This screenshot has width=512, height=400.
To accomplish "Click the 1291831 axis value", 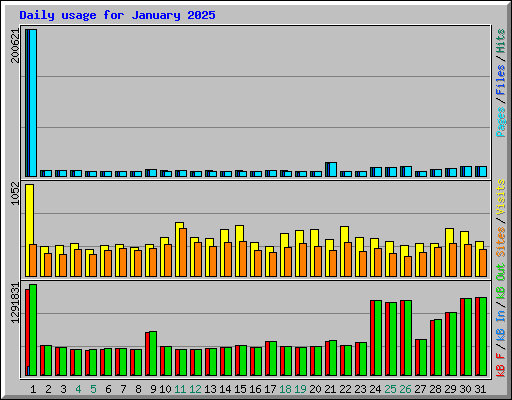I will click(x=15, y=303).
